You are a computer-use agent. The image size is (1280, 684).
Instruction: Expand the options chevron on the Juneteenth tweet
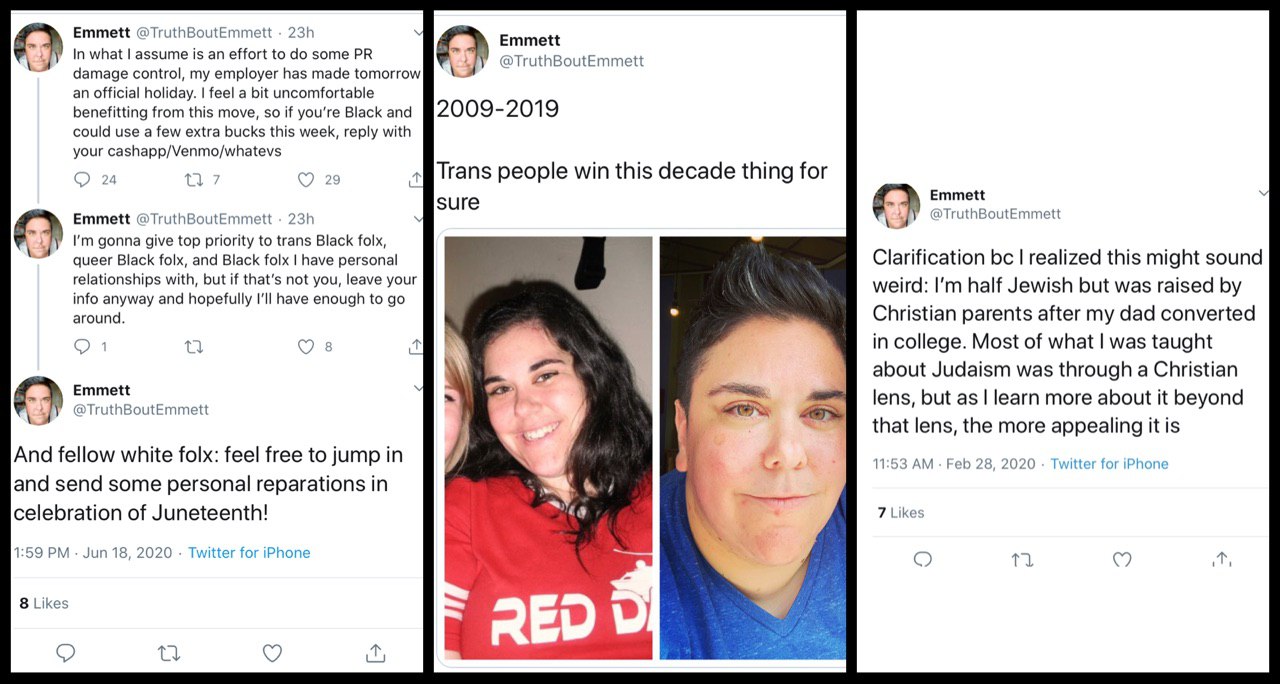[417, 388]
